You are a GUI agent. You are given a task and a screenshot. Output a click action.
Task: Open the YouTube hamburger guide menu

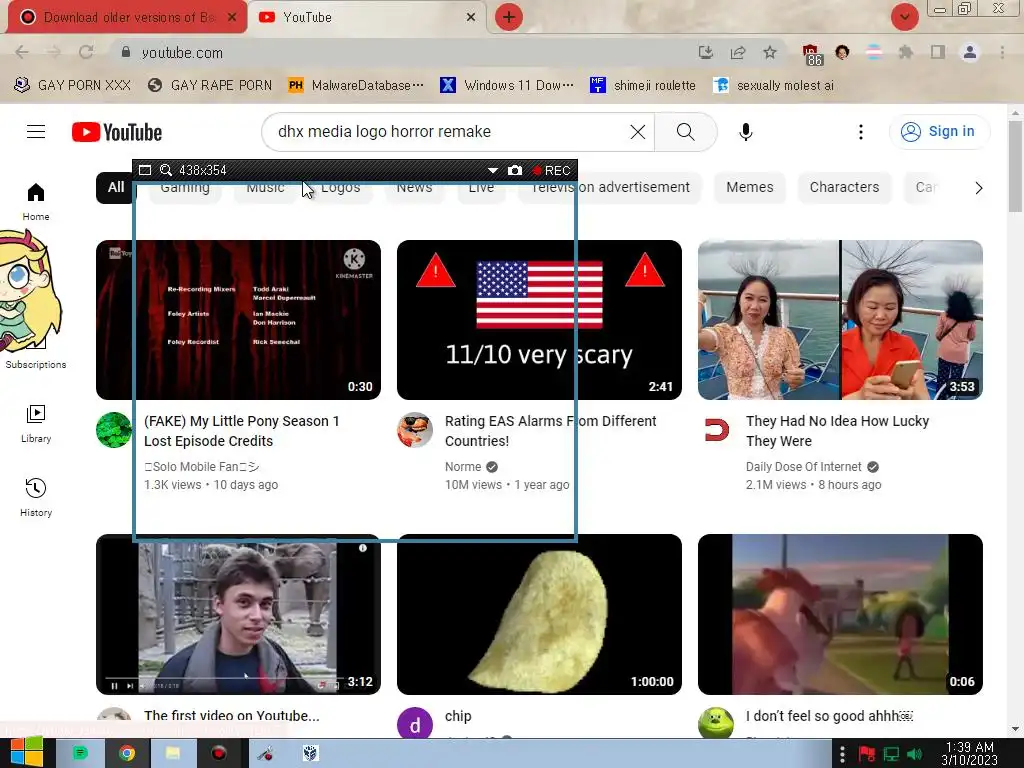tap(36, 132)
